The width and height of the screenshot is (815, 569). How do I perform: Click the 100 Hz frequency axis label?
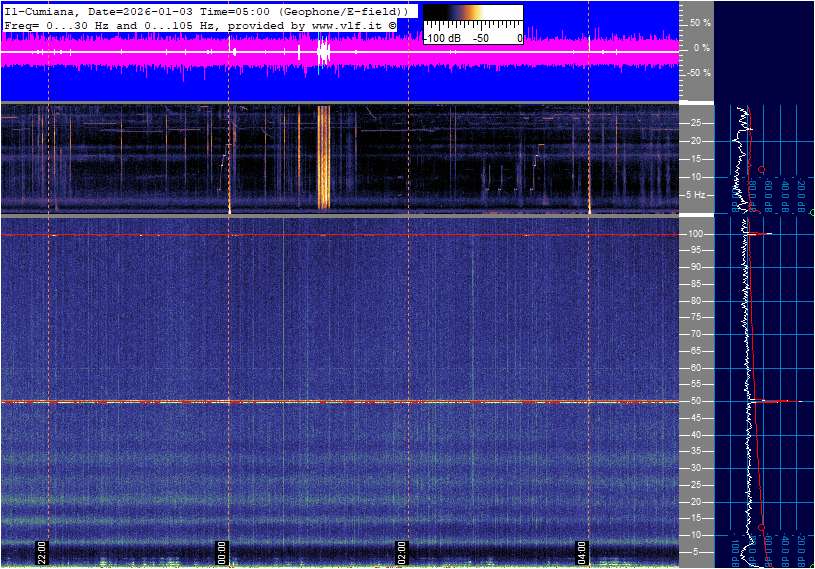coord(697,234)
